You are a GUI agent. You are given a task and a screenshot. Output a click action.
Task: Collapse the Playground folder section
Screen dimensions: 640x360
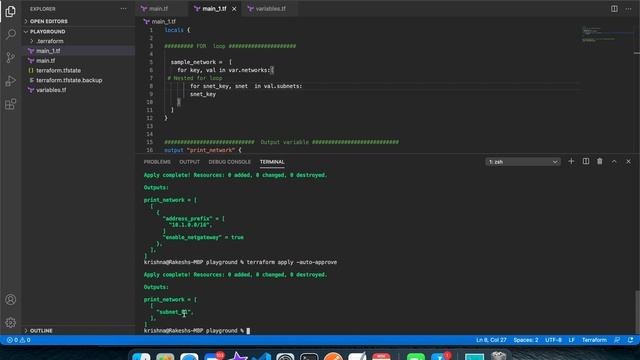tap(78, 31)
